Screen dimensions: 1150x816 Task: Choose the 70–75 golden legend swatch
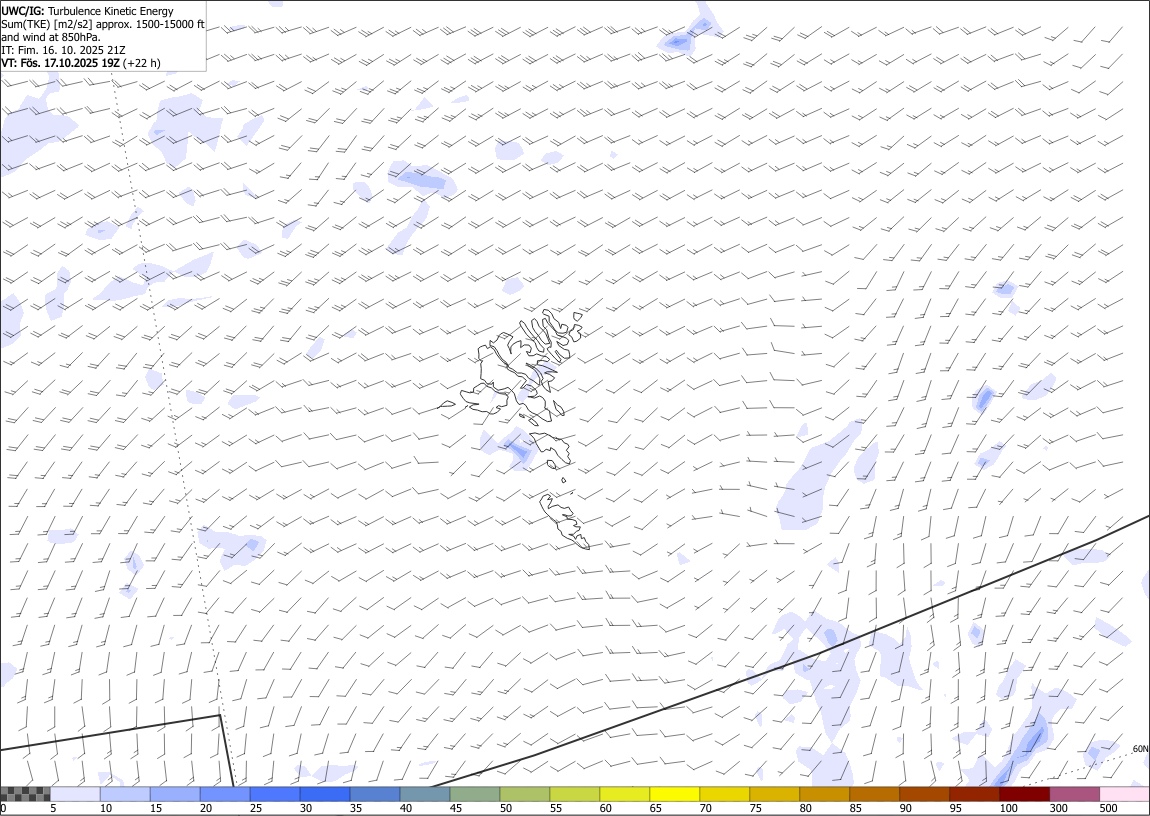725,794
